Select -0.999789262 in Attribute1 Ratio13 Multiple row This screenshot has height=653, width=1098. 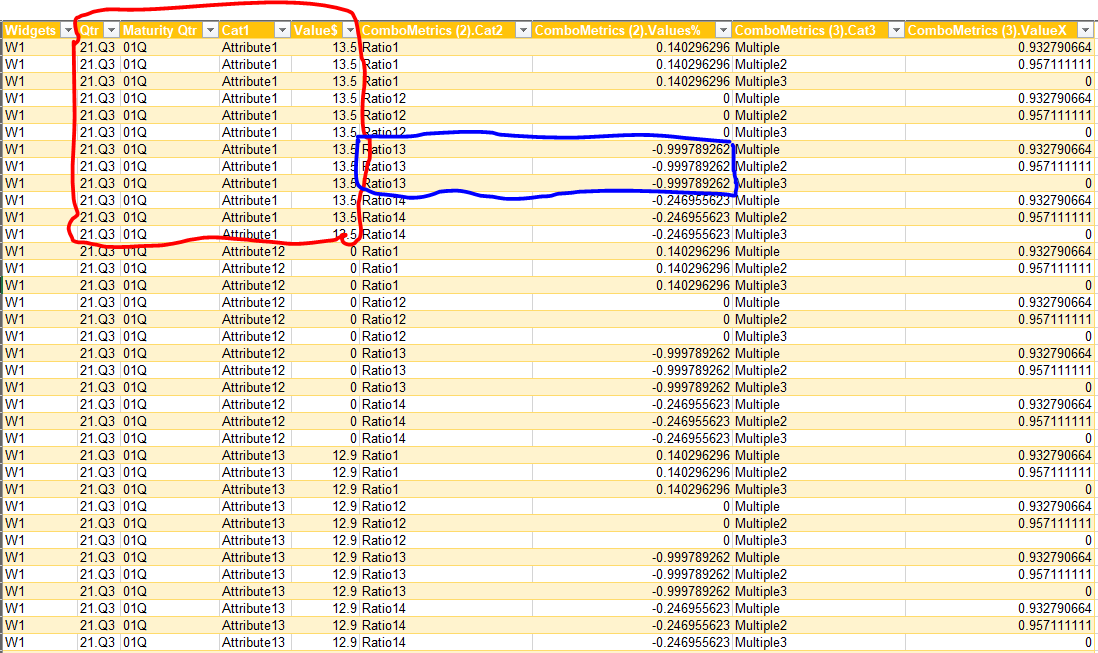[x=632, y=150]
